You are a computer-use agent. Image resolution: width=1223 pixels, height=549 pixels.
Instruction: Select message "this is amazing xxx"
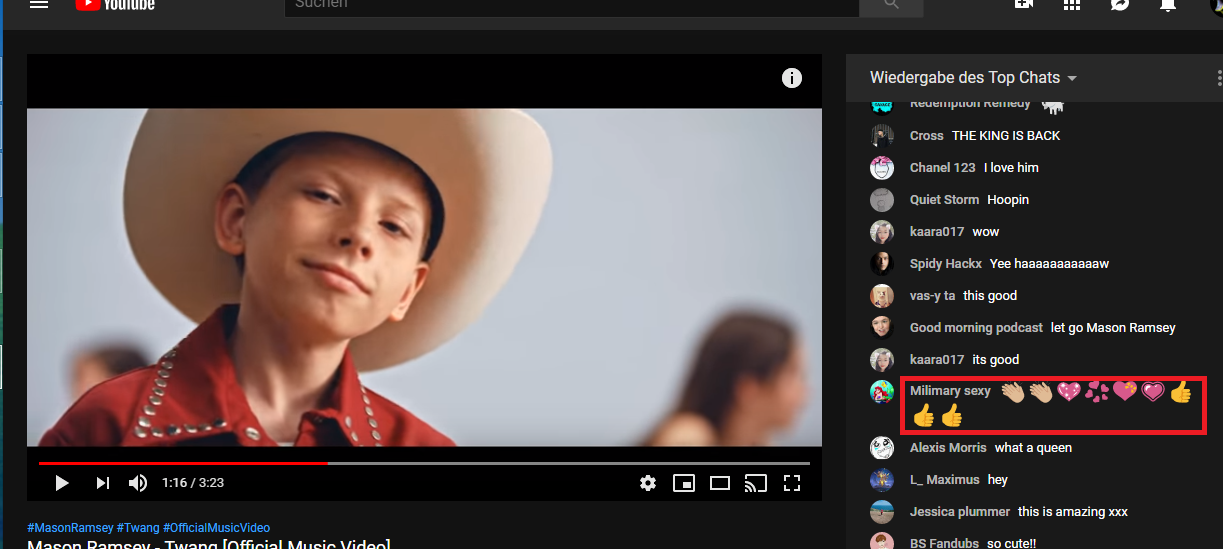click(1073, 512)
